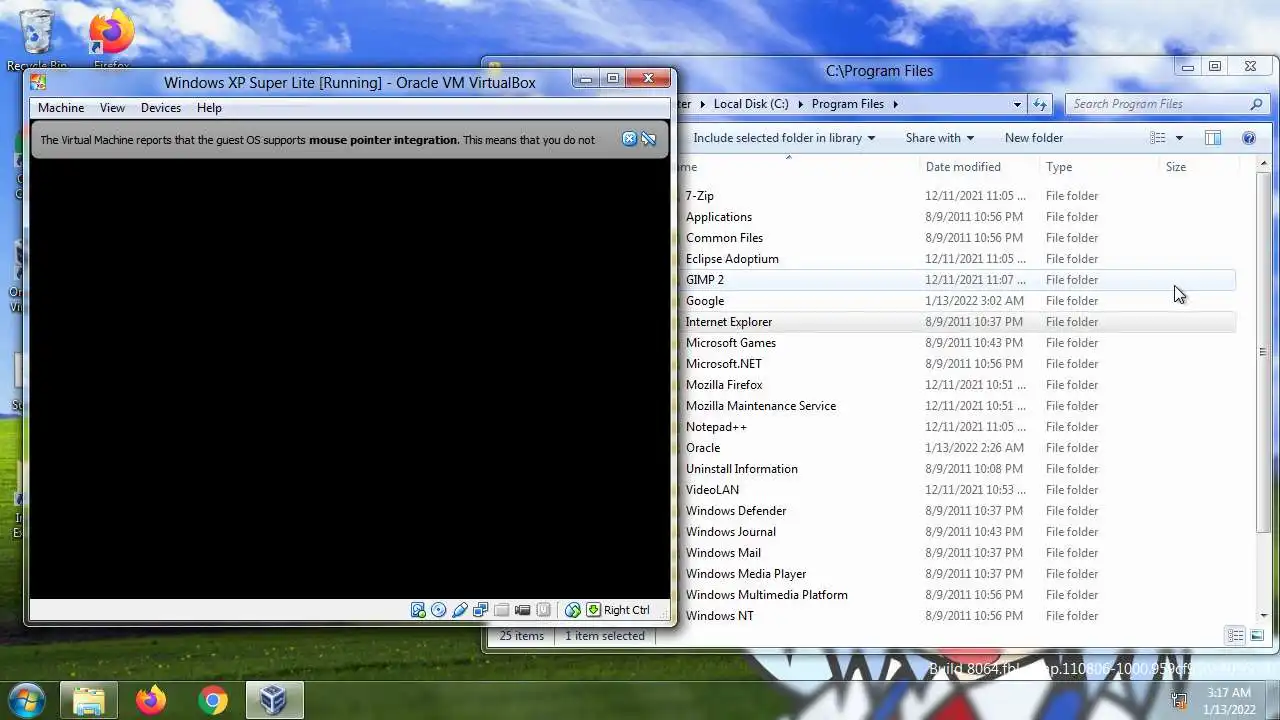The width and height of the screenshot is (1280, 720).
Task: Open Windows Explorer from the taskbar
Action: [x=88, y=700]
